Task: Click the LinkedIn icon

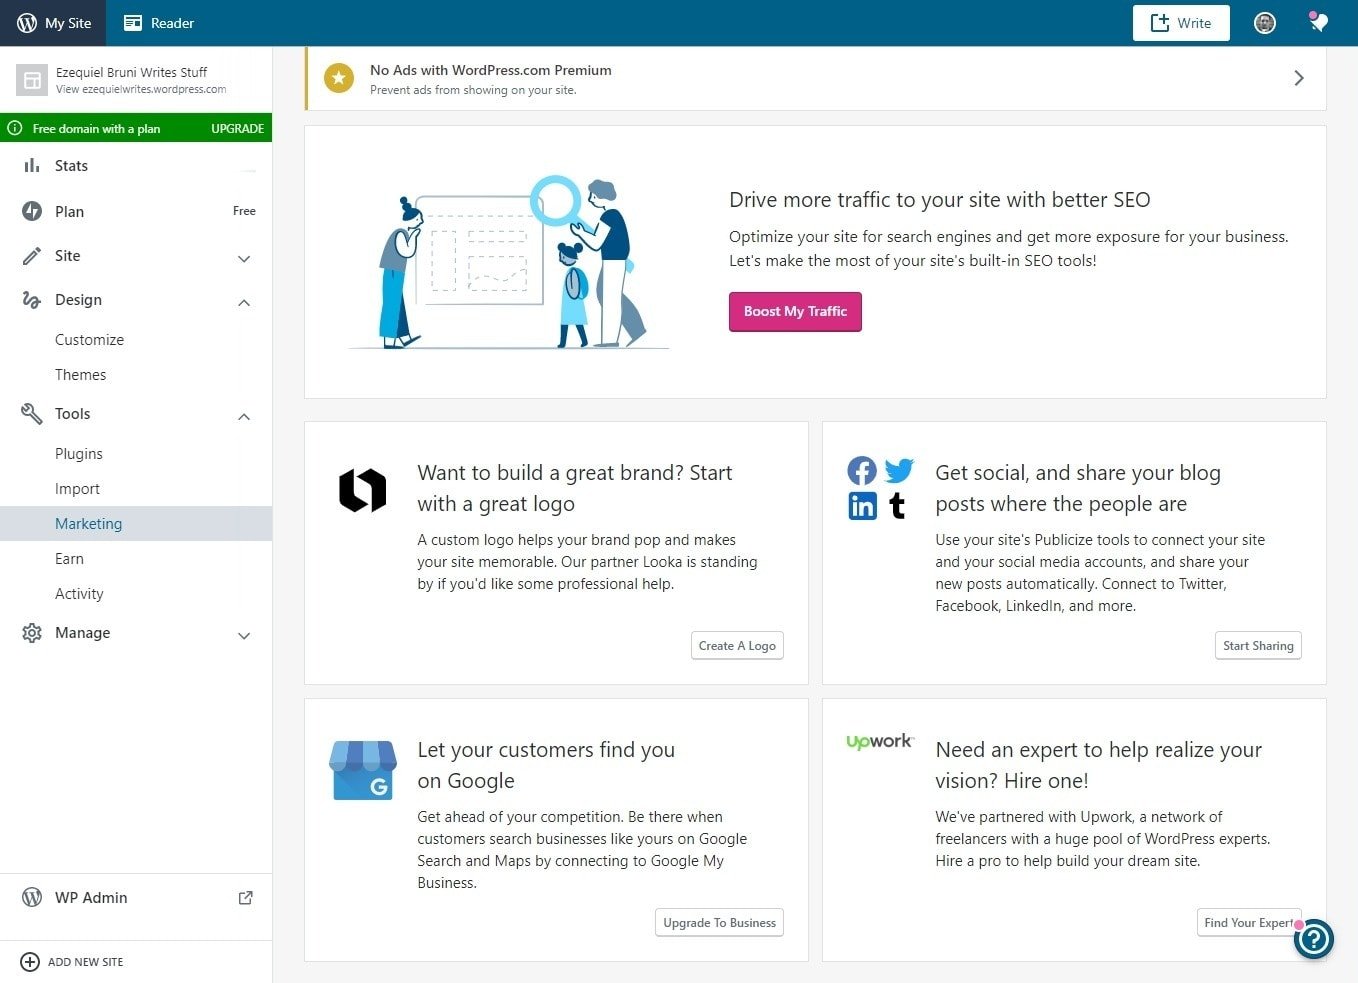Action: pos(862,506)
